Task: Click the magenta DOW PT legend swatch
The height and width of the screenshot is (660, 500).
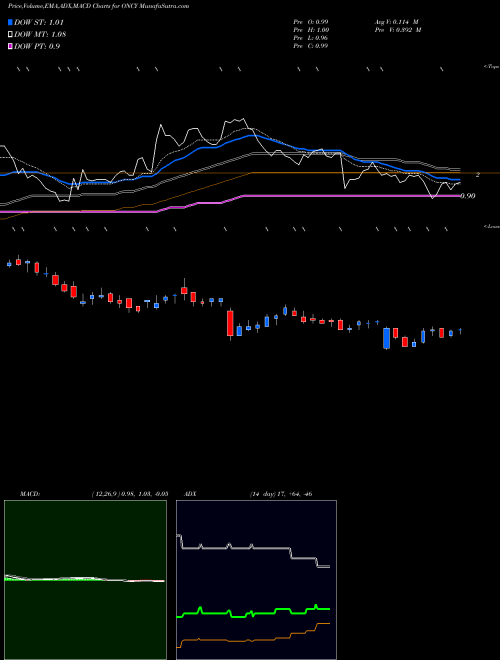Action: [10, 46]
